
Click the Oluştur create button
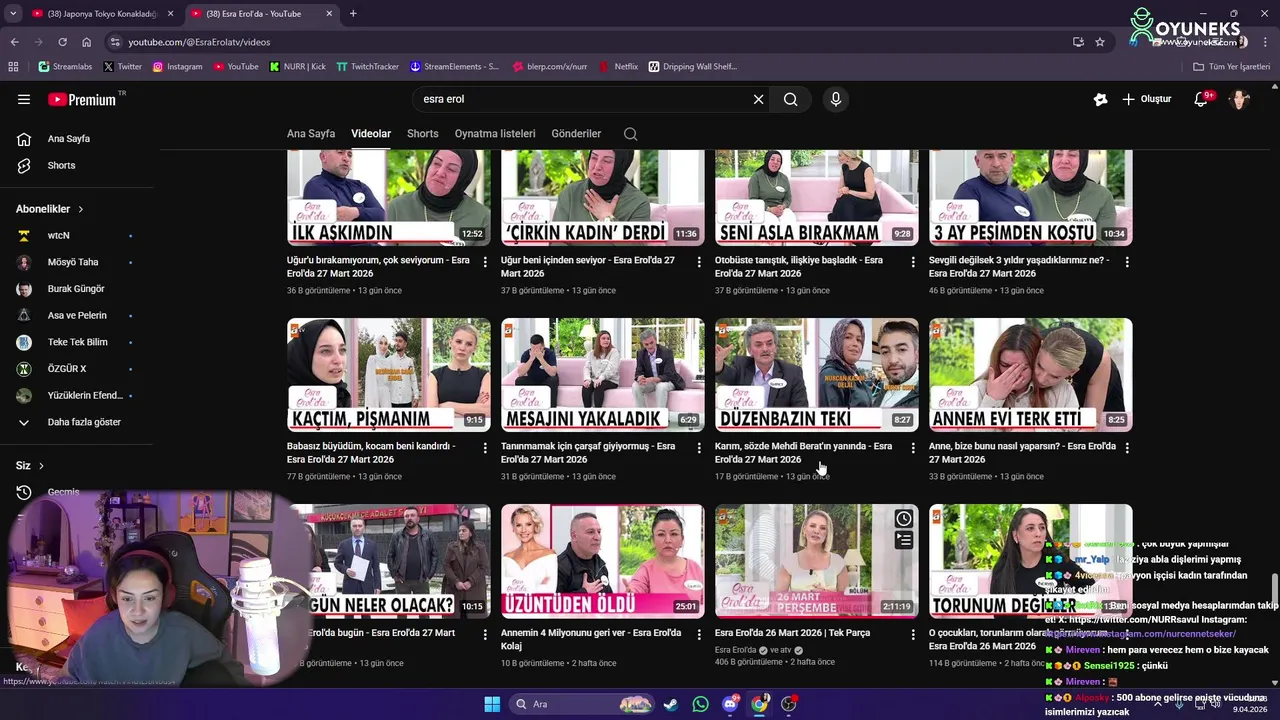pyautogui.click(x=1146, y=99)
